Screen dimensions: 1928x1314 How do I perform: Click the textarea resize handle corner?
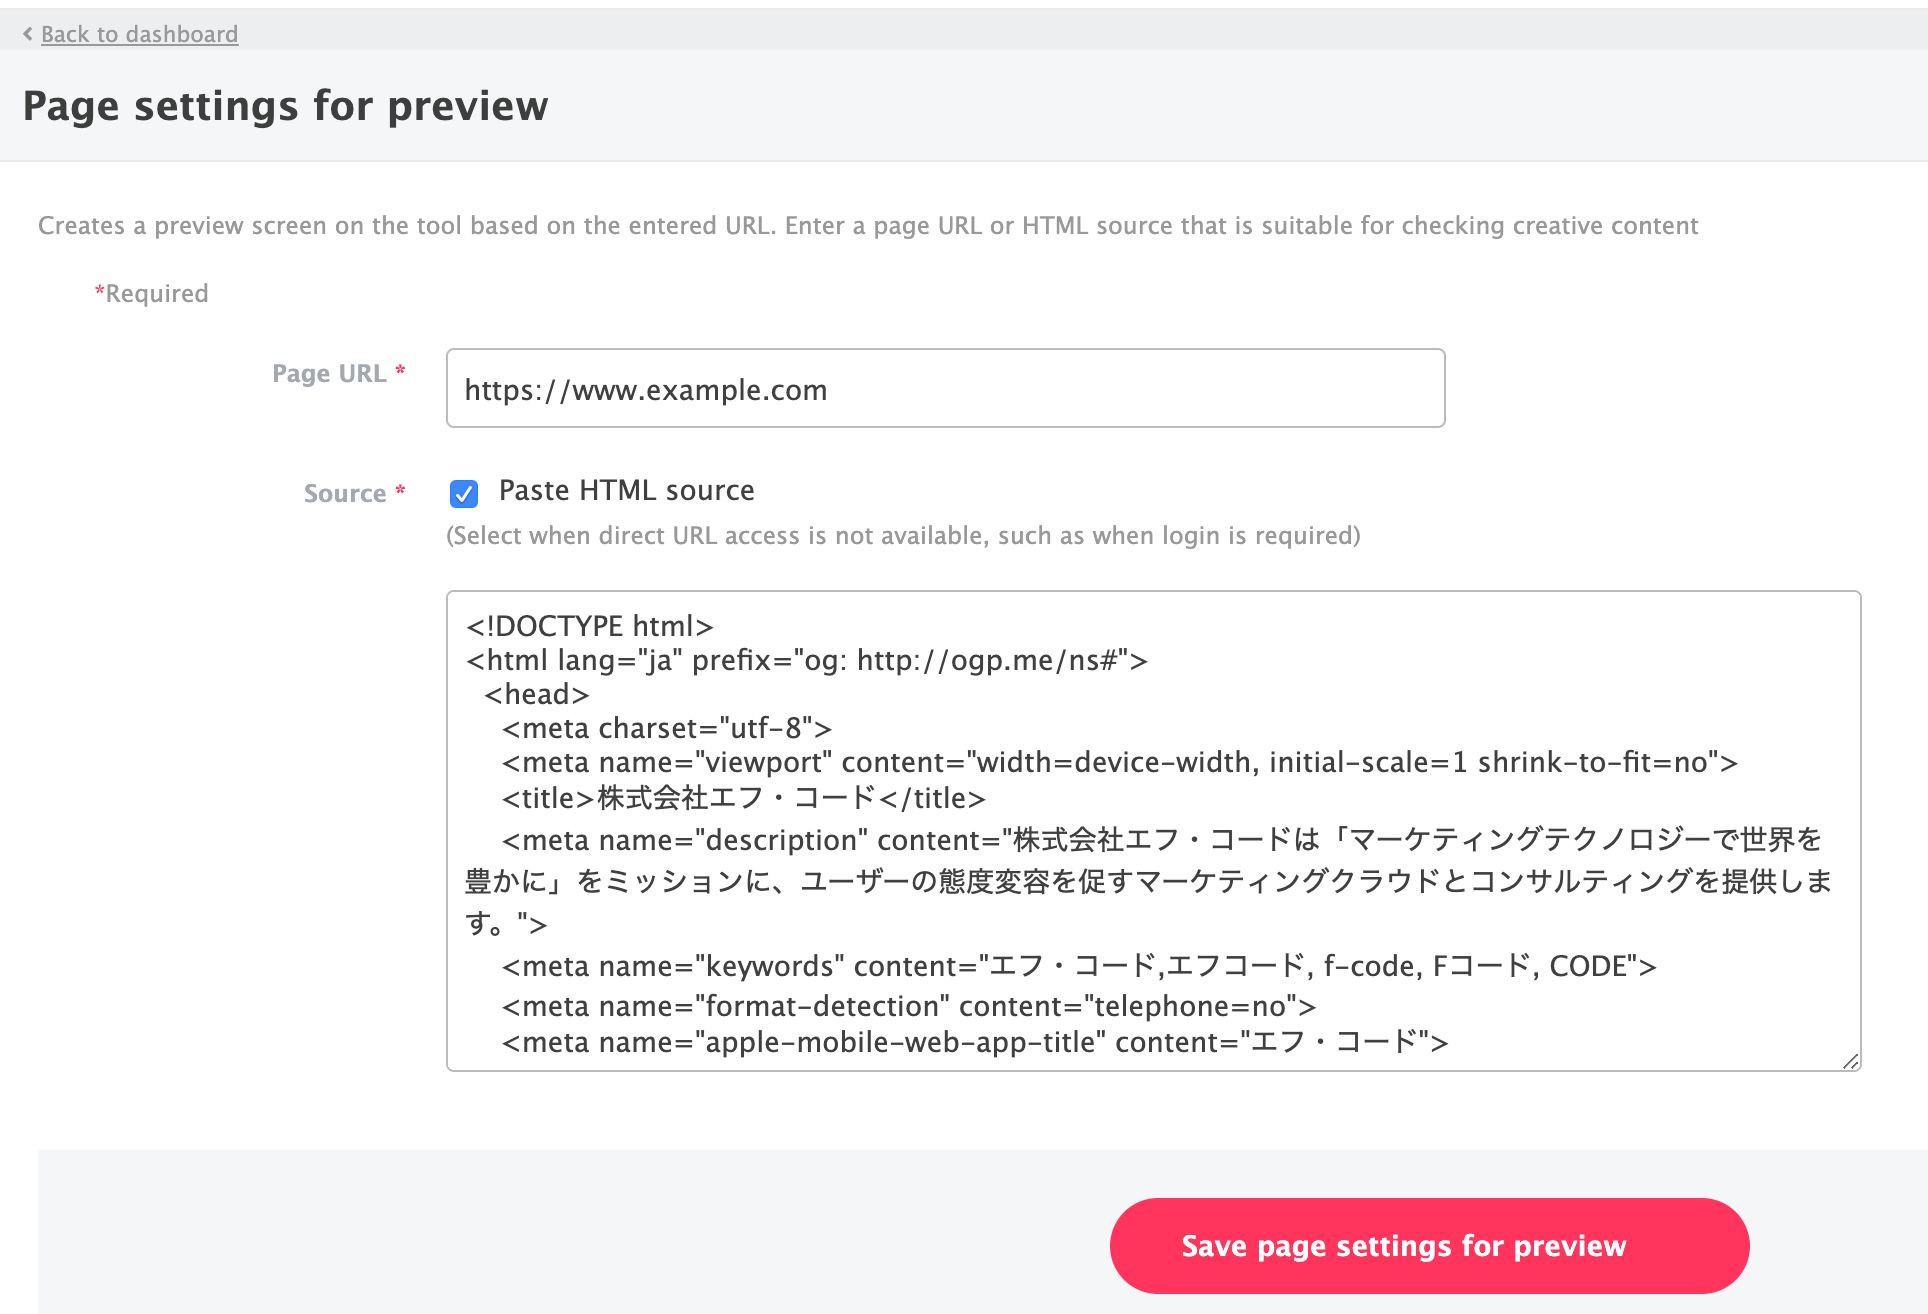1850,1061
